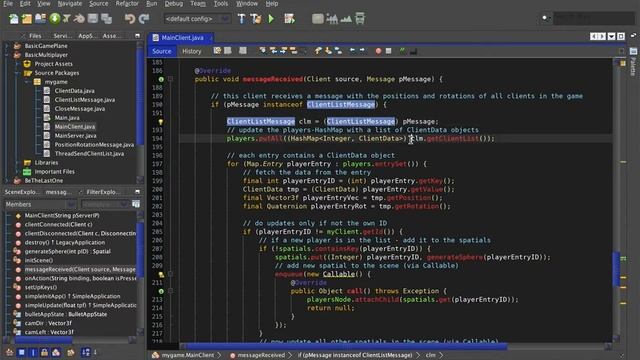The image size is (640, 360).
Task: Click the Save All toolbar icon
Action: point(107,19)
